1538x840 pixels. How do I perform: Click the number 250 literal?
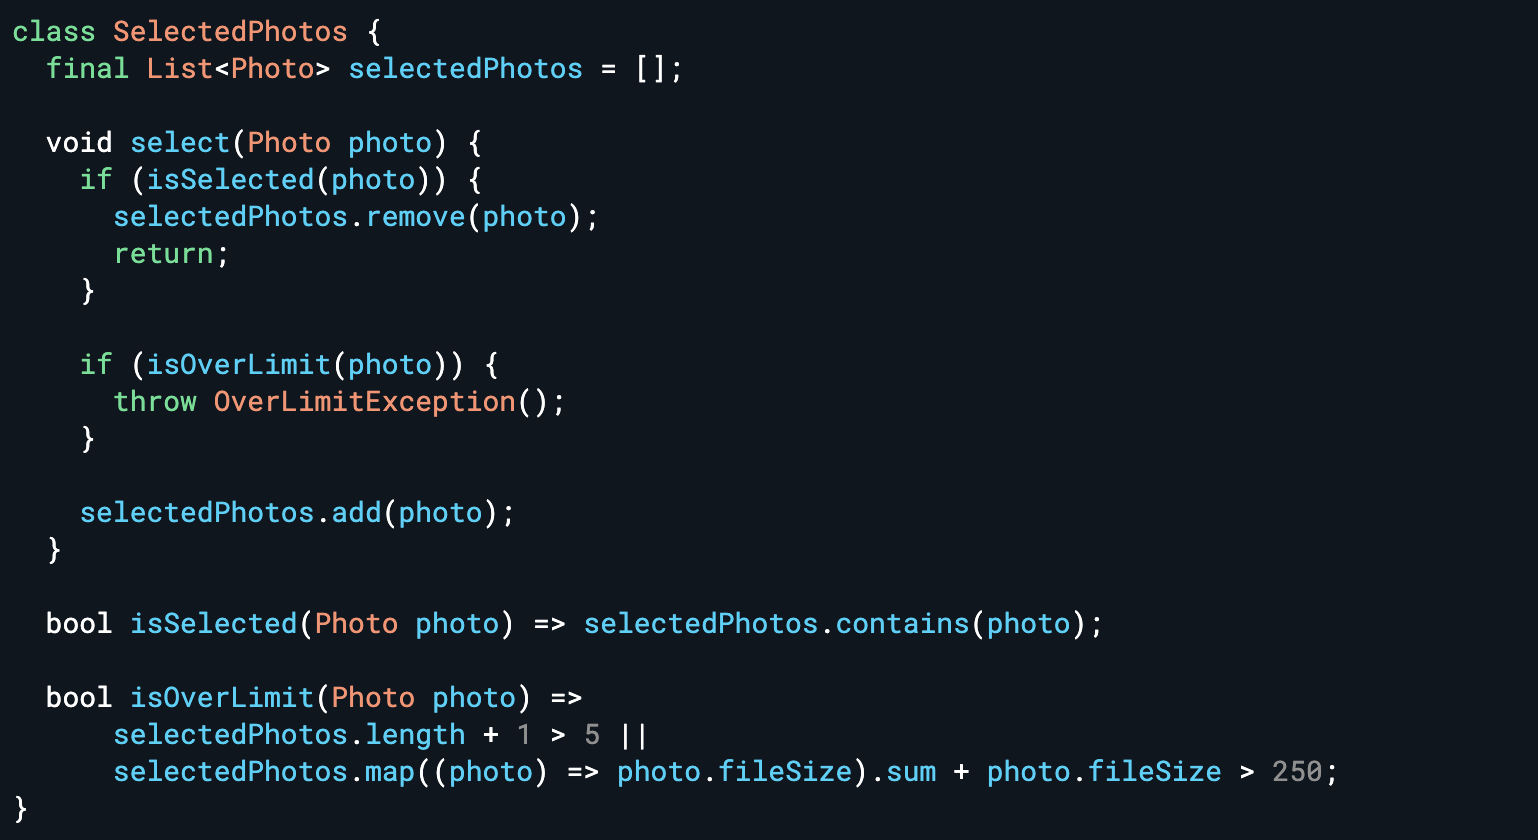1297,772
